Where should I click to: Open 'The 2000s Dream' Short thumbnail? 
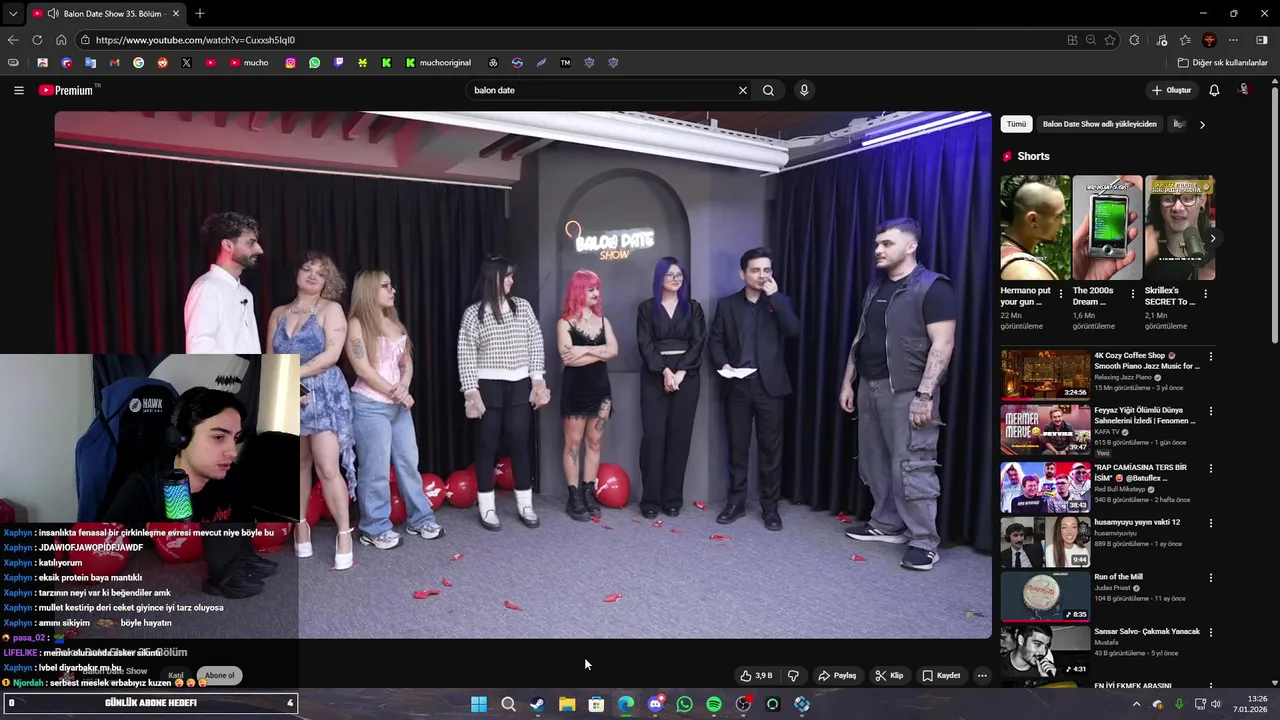pos(1107,228)
